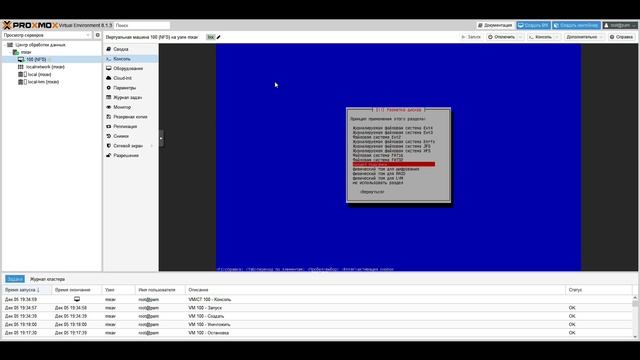
Task: Click the Узел column header
Action: [118, 290]
